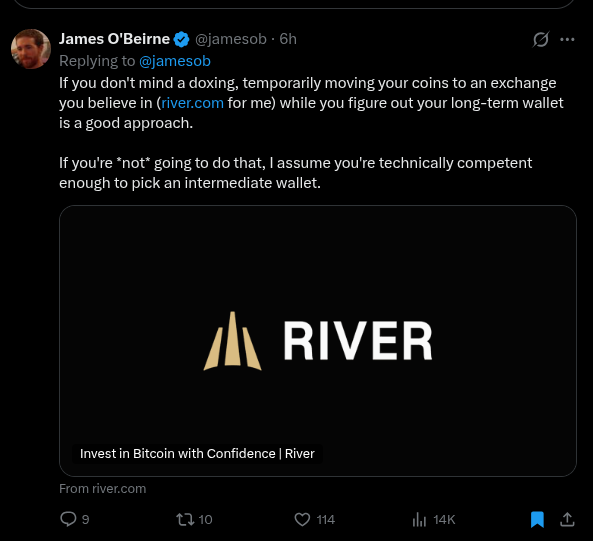593x541 pixels.
Task: Click the blue verified badge
Action: (182, 39)
